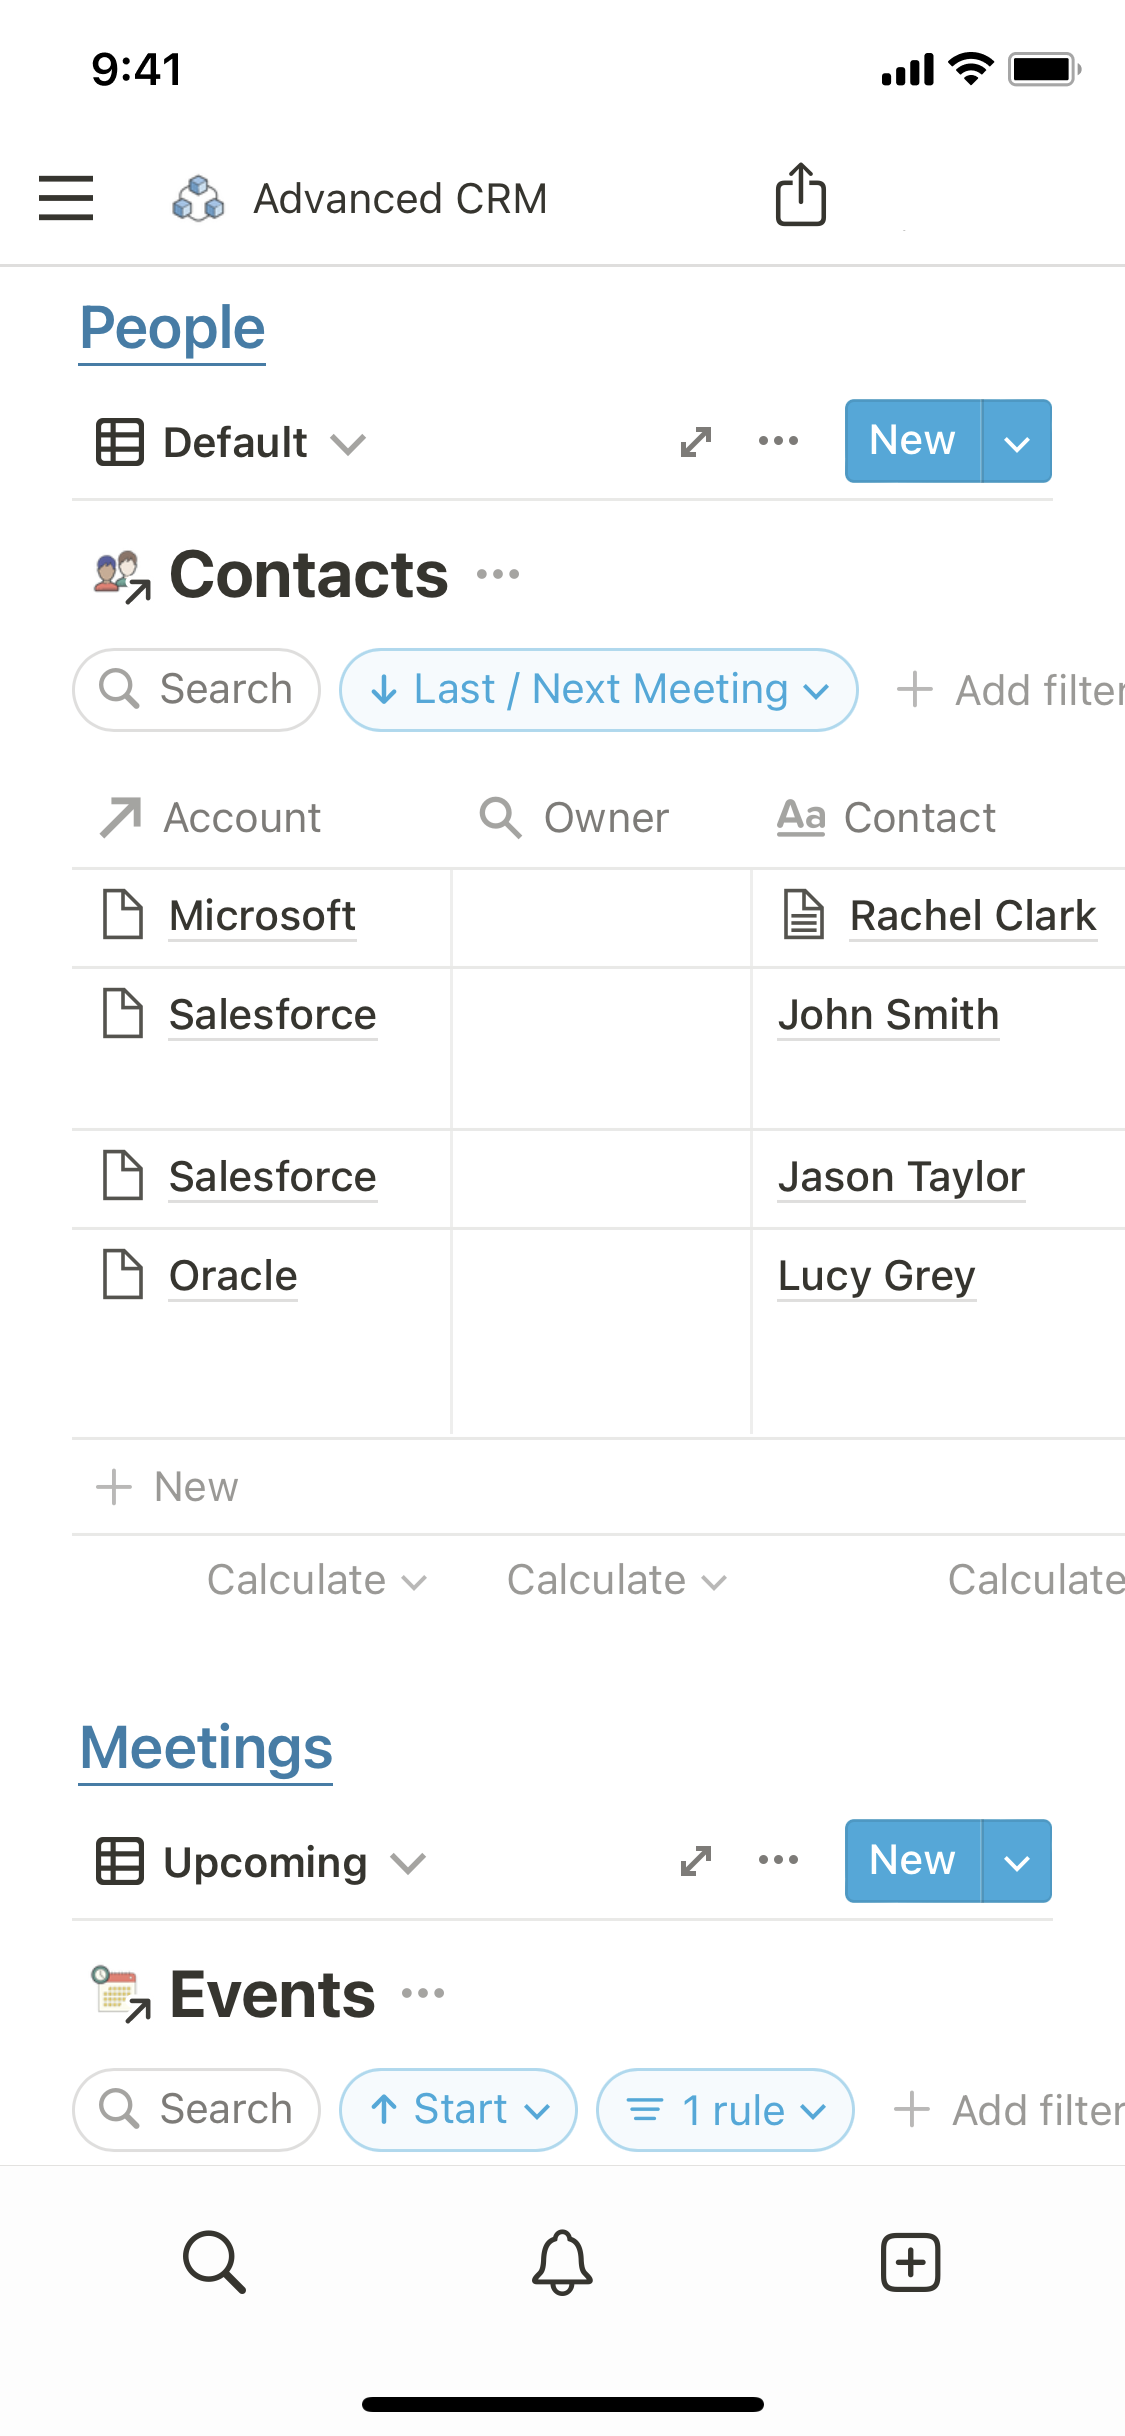Open People view options ellipsis
1125x2436 pixels.
(778, 441)
